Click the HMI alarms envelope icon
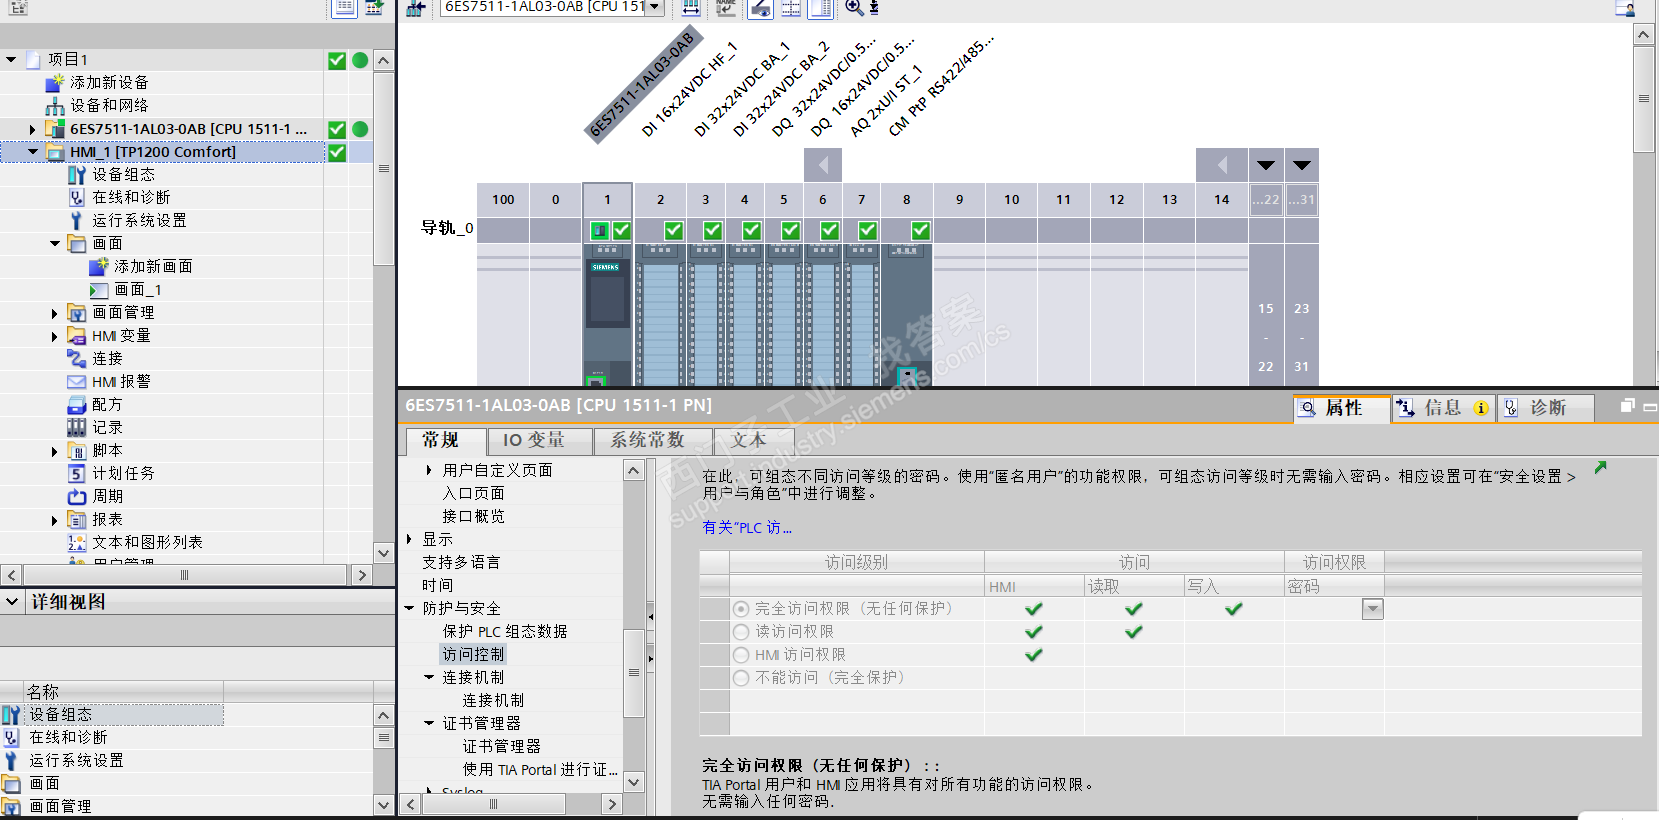Image resolution: width=1659 pixels, height=820 pixels. click(77, 382)
